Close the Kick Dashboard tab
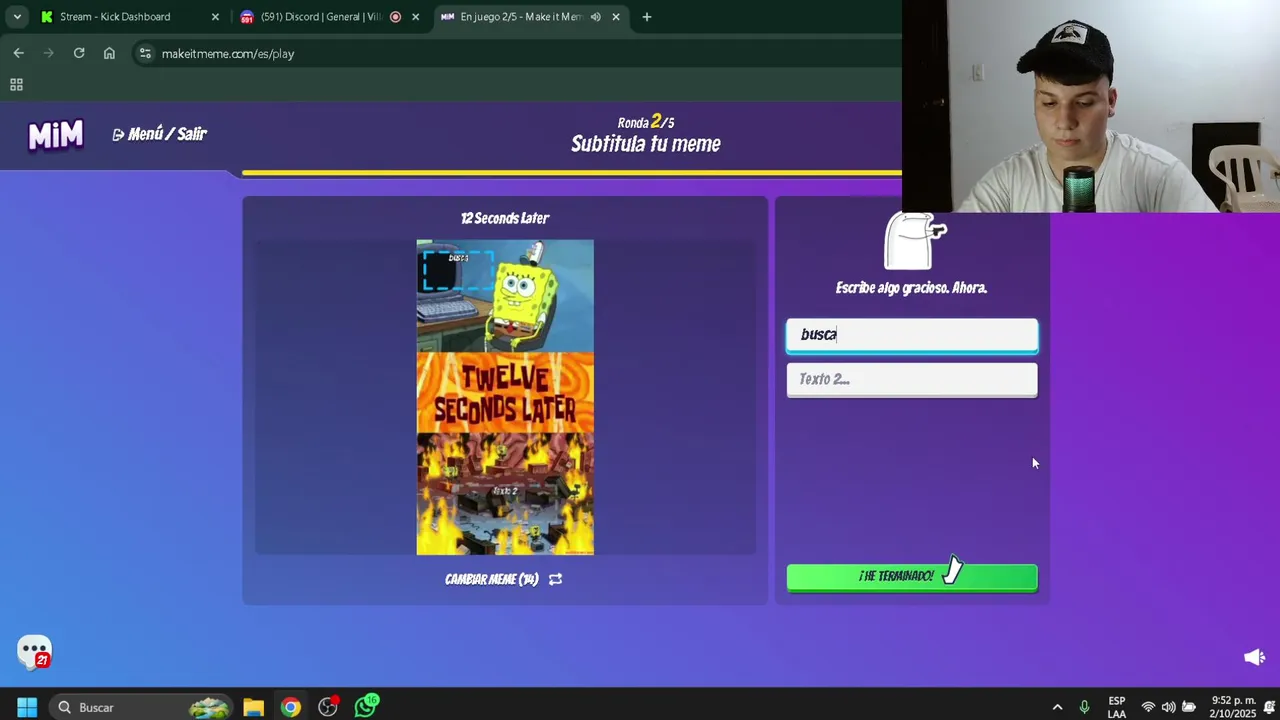The width and height of the screenshot is (1280, 720). pyautogui.click(x=215, y=17)
